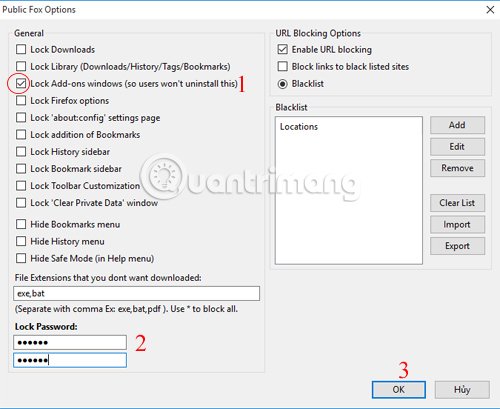The image size is (500, 409).
Task: Focus the password confirmation field
Action: point(70,360)
